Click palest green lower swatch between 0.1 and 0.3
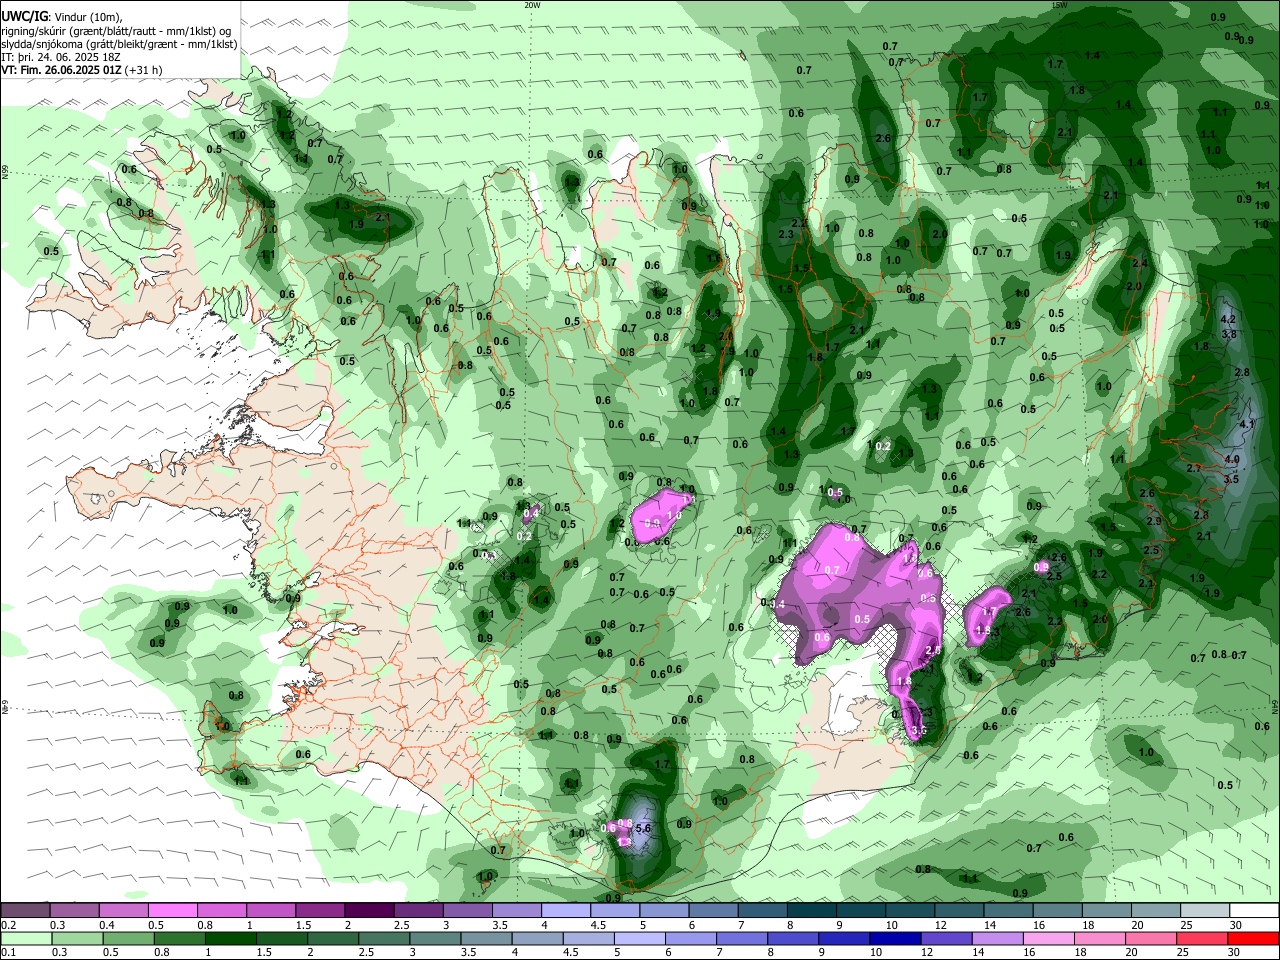 (x=25, y=938)
